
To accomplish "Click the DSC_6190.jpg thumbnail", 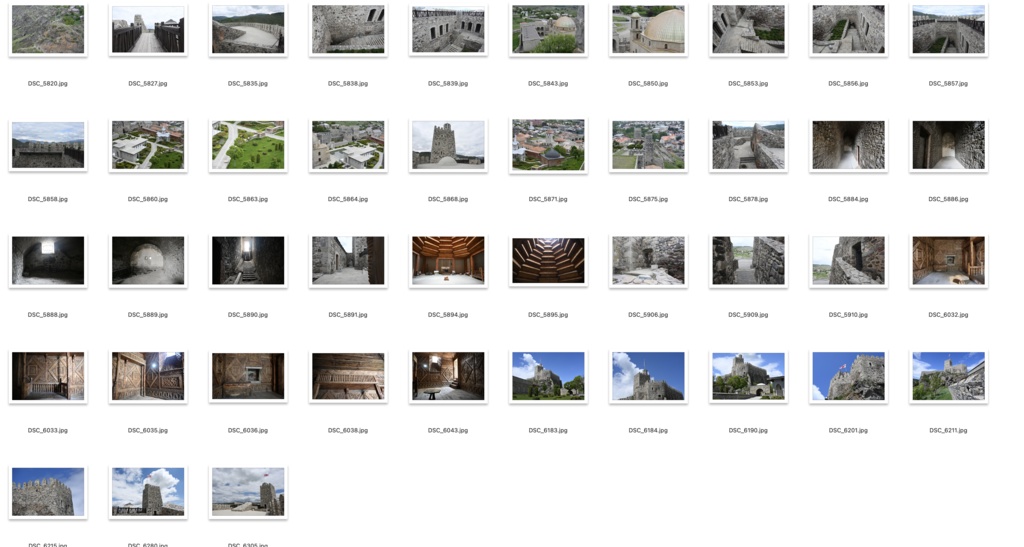I will (748, 376).
